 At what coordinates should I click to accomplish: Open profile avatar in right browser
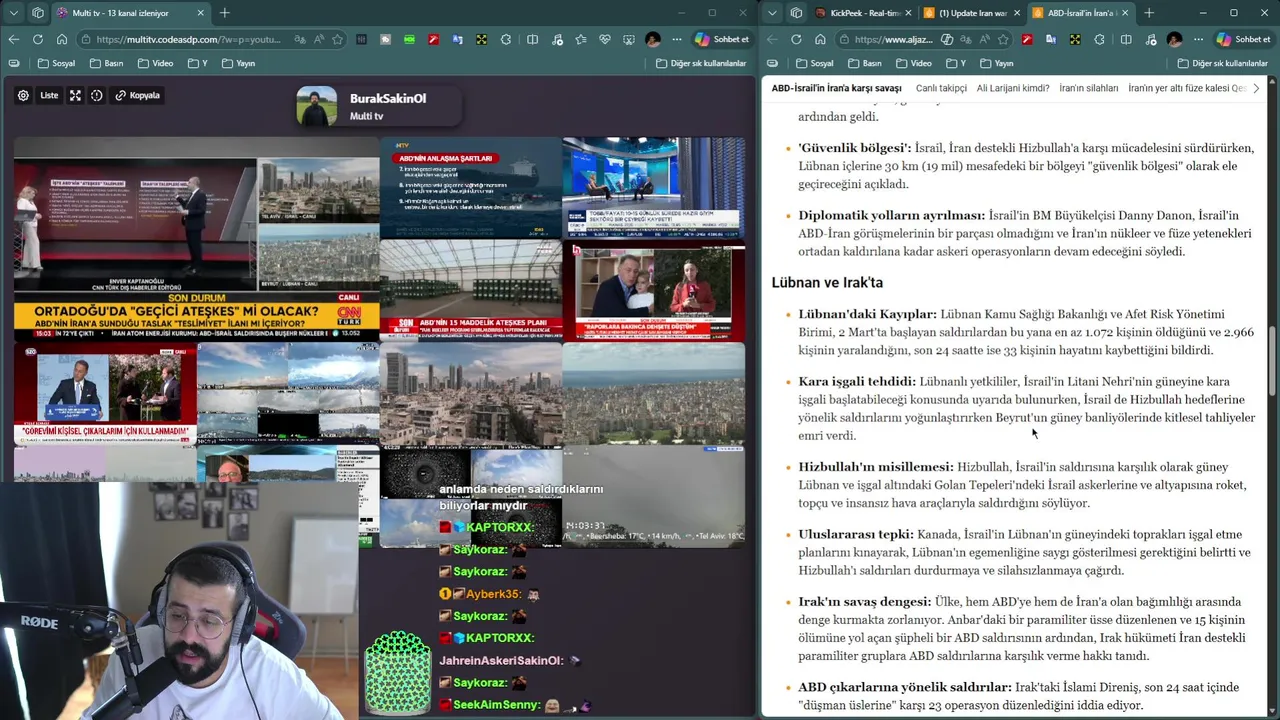point(1174,39)
